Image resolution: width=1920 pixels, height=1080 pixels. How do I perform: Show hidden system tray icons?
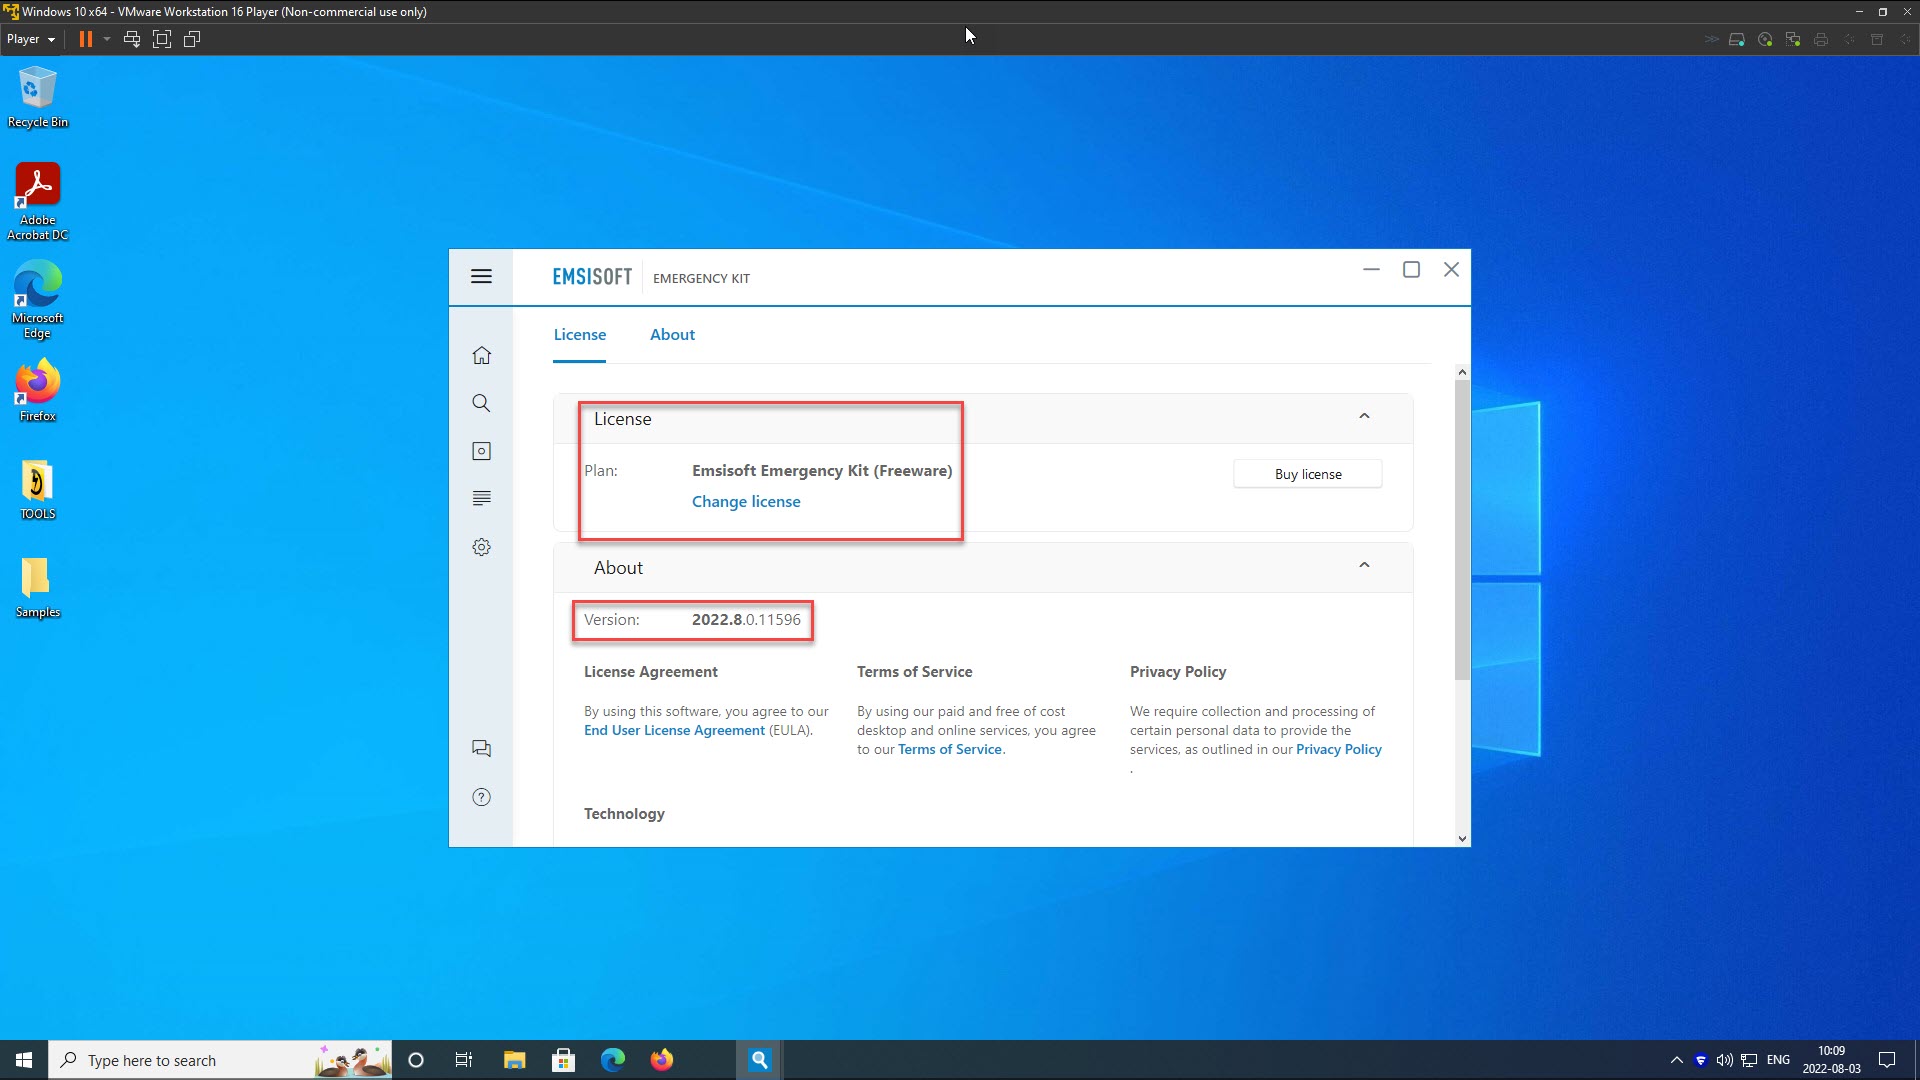1677,1060
